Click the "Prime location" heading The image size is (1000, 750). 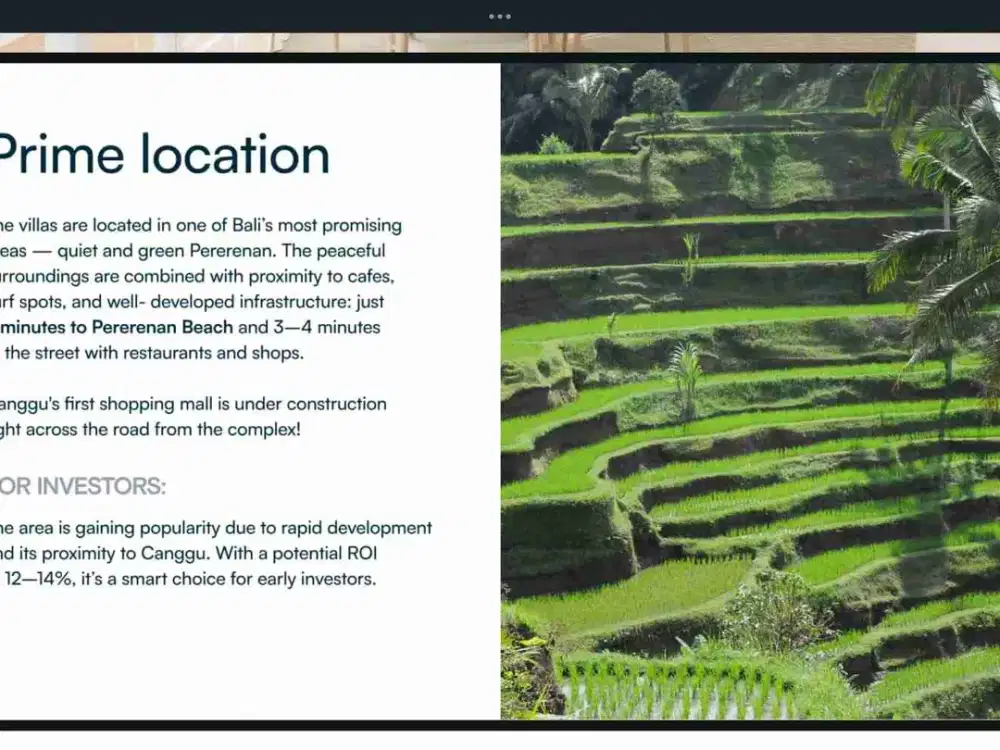(x=163, y=154)
